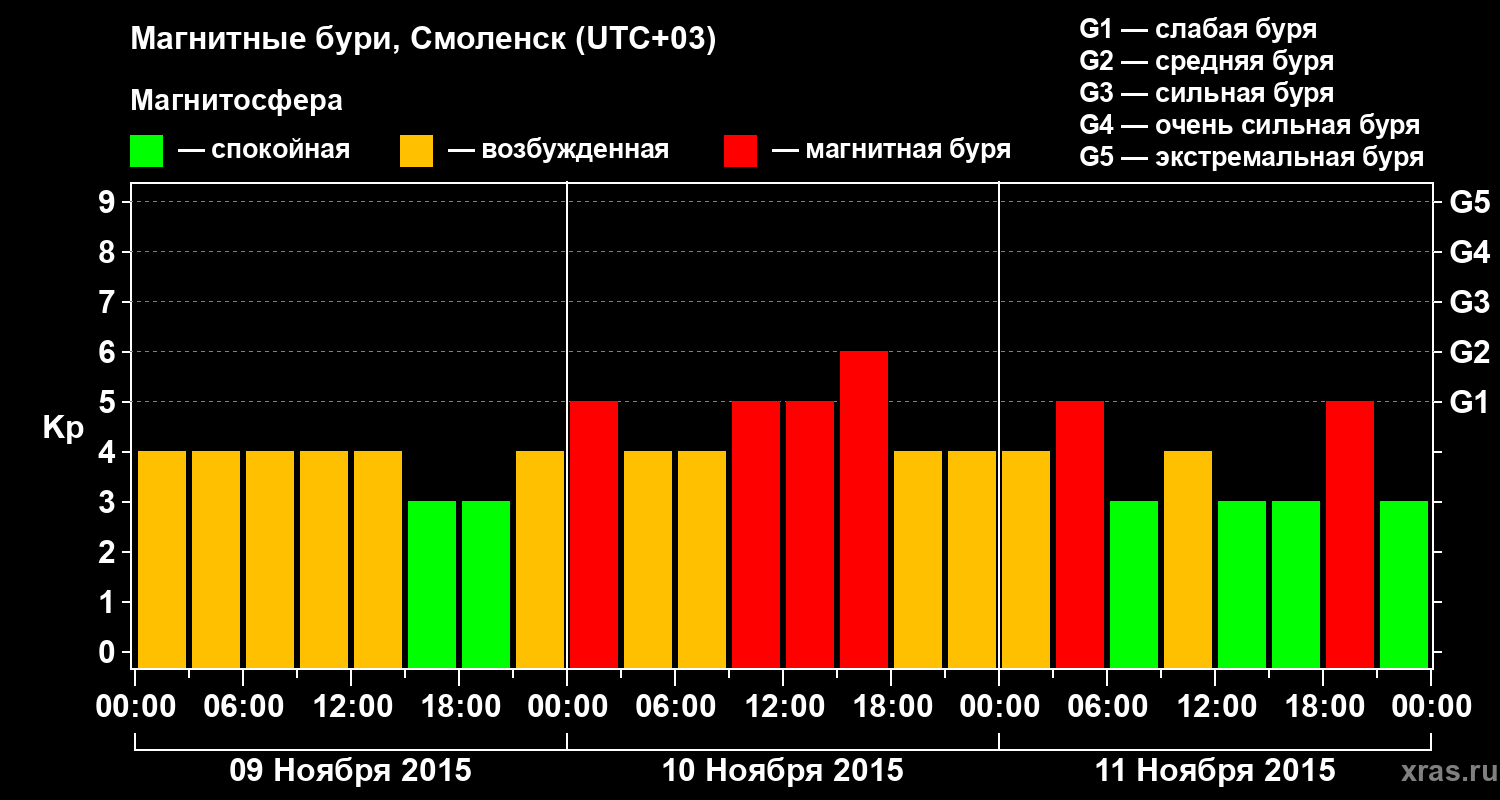Viewport: 1500px width, 800px height.
Task: Click the 11 Ноября 2015 date label
Action: (x=1215, y=771)
